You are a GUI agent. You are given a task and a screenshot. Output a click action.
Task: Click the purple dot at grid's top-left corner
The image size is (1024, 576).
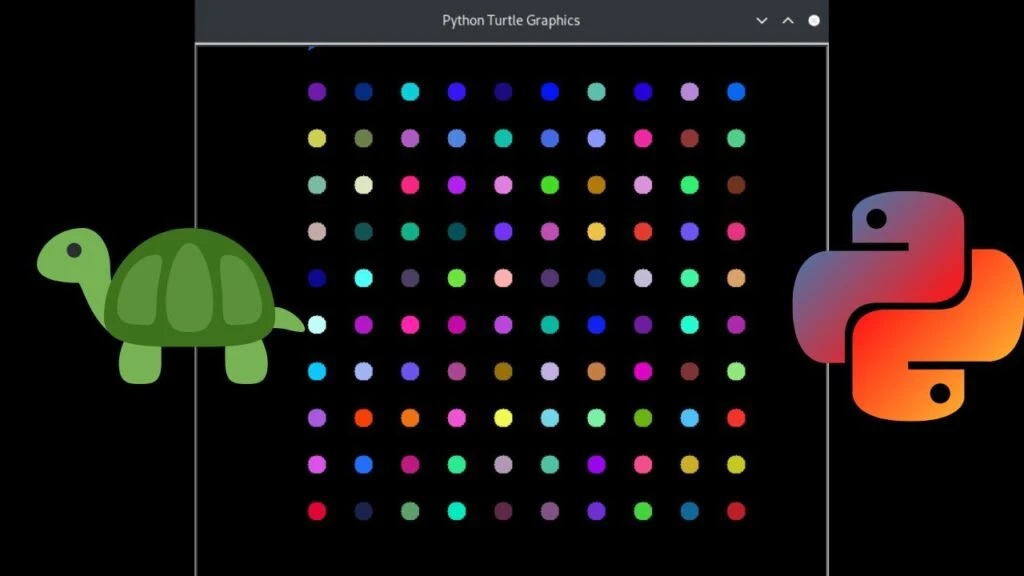click(317, 91)
